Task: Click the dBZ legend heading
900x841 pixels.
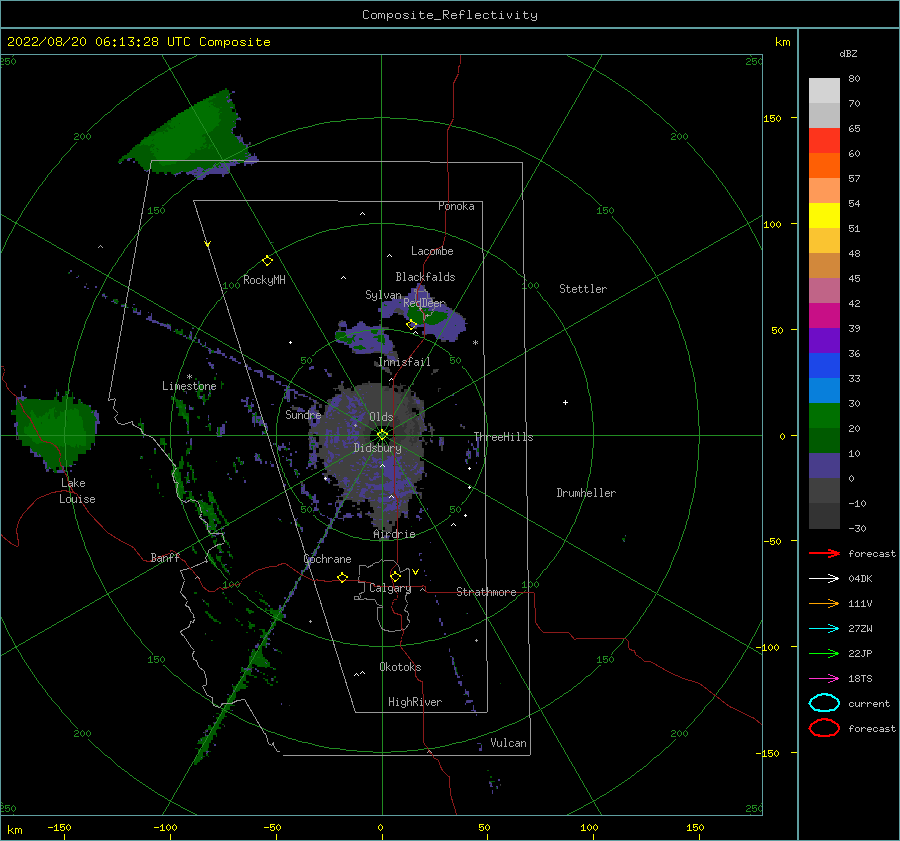Action: (x=848, y=53)
